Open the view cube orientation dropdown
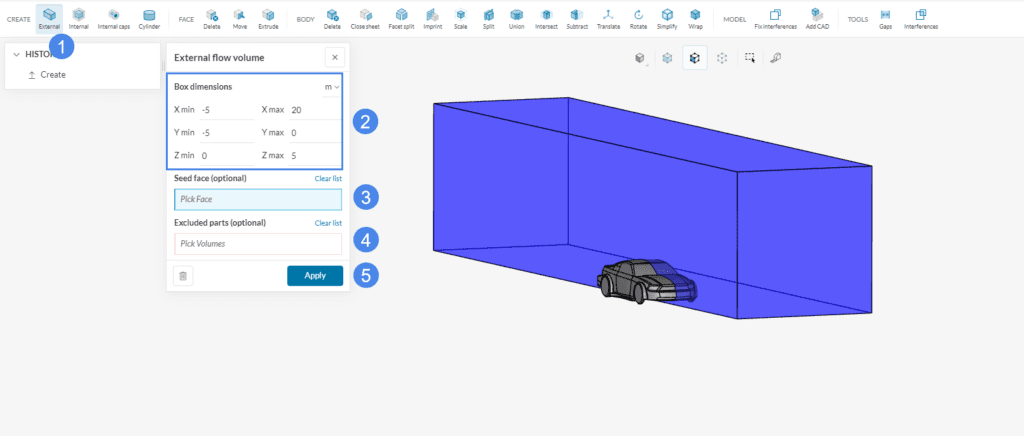This screenshot has height=436, width=1024. point(640,58)
